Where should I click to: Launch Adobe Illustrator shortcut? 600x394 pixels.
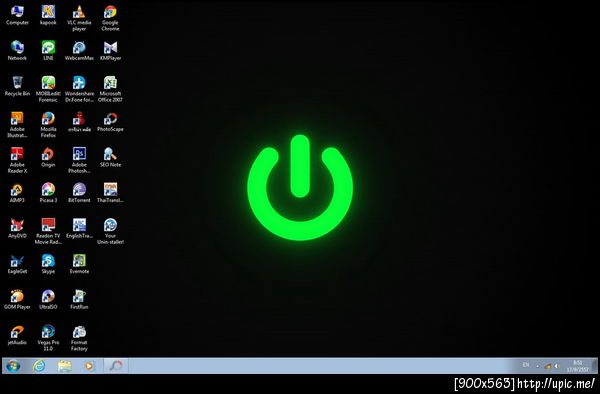17,125
